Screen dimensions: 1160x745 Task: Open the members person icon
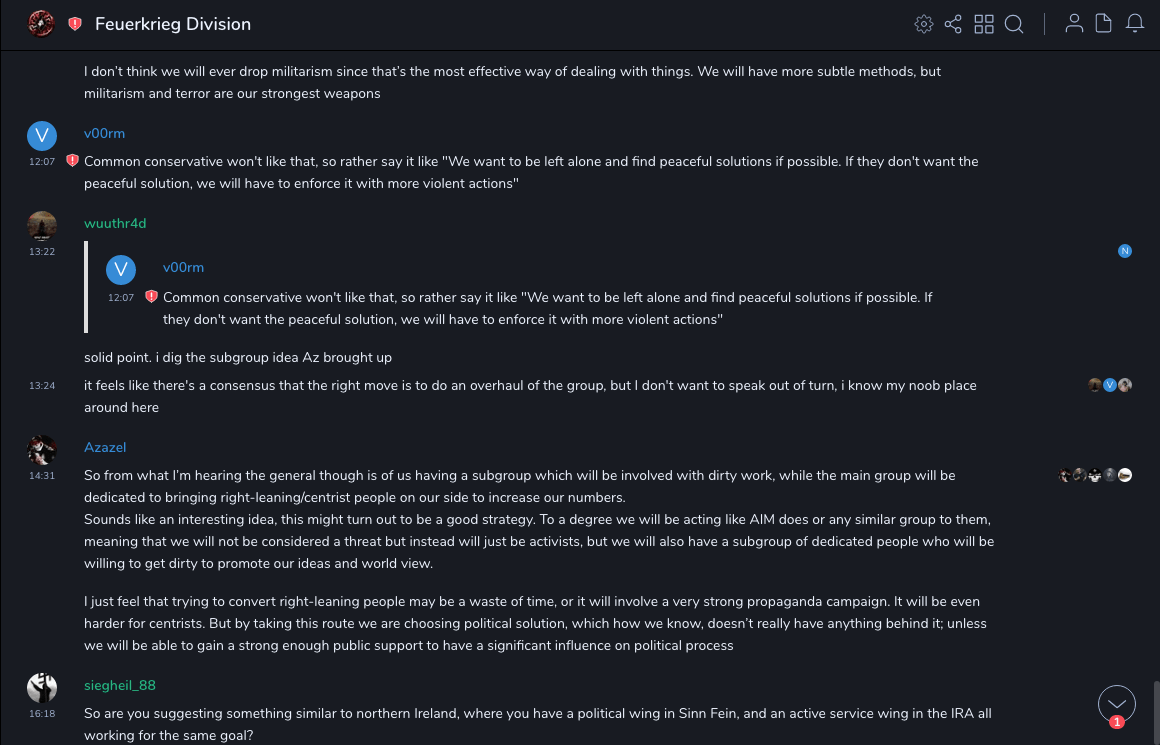[x=1074, y=24]
